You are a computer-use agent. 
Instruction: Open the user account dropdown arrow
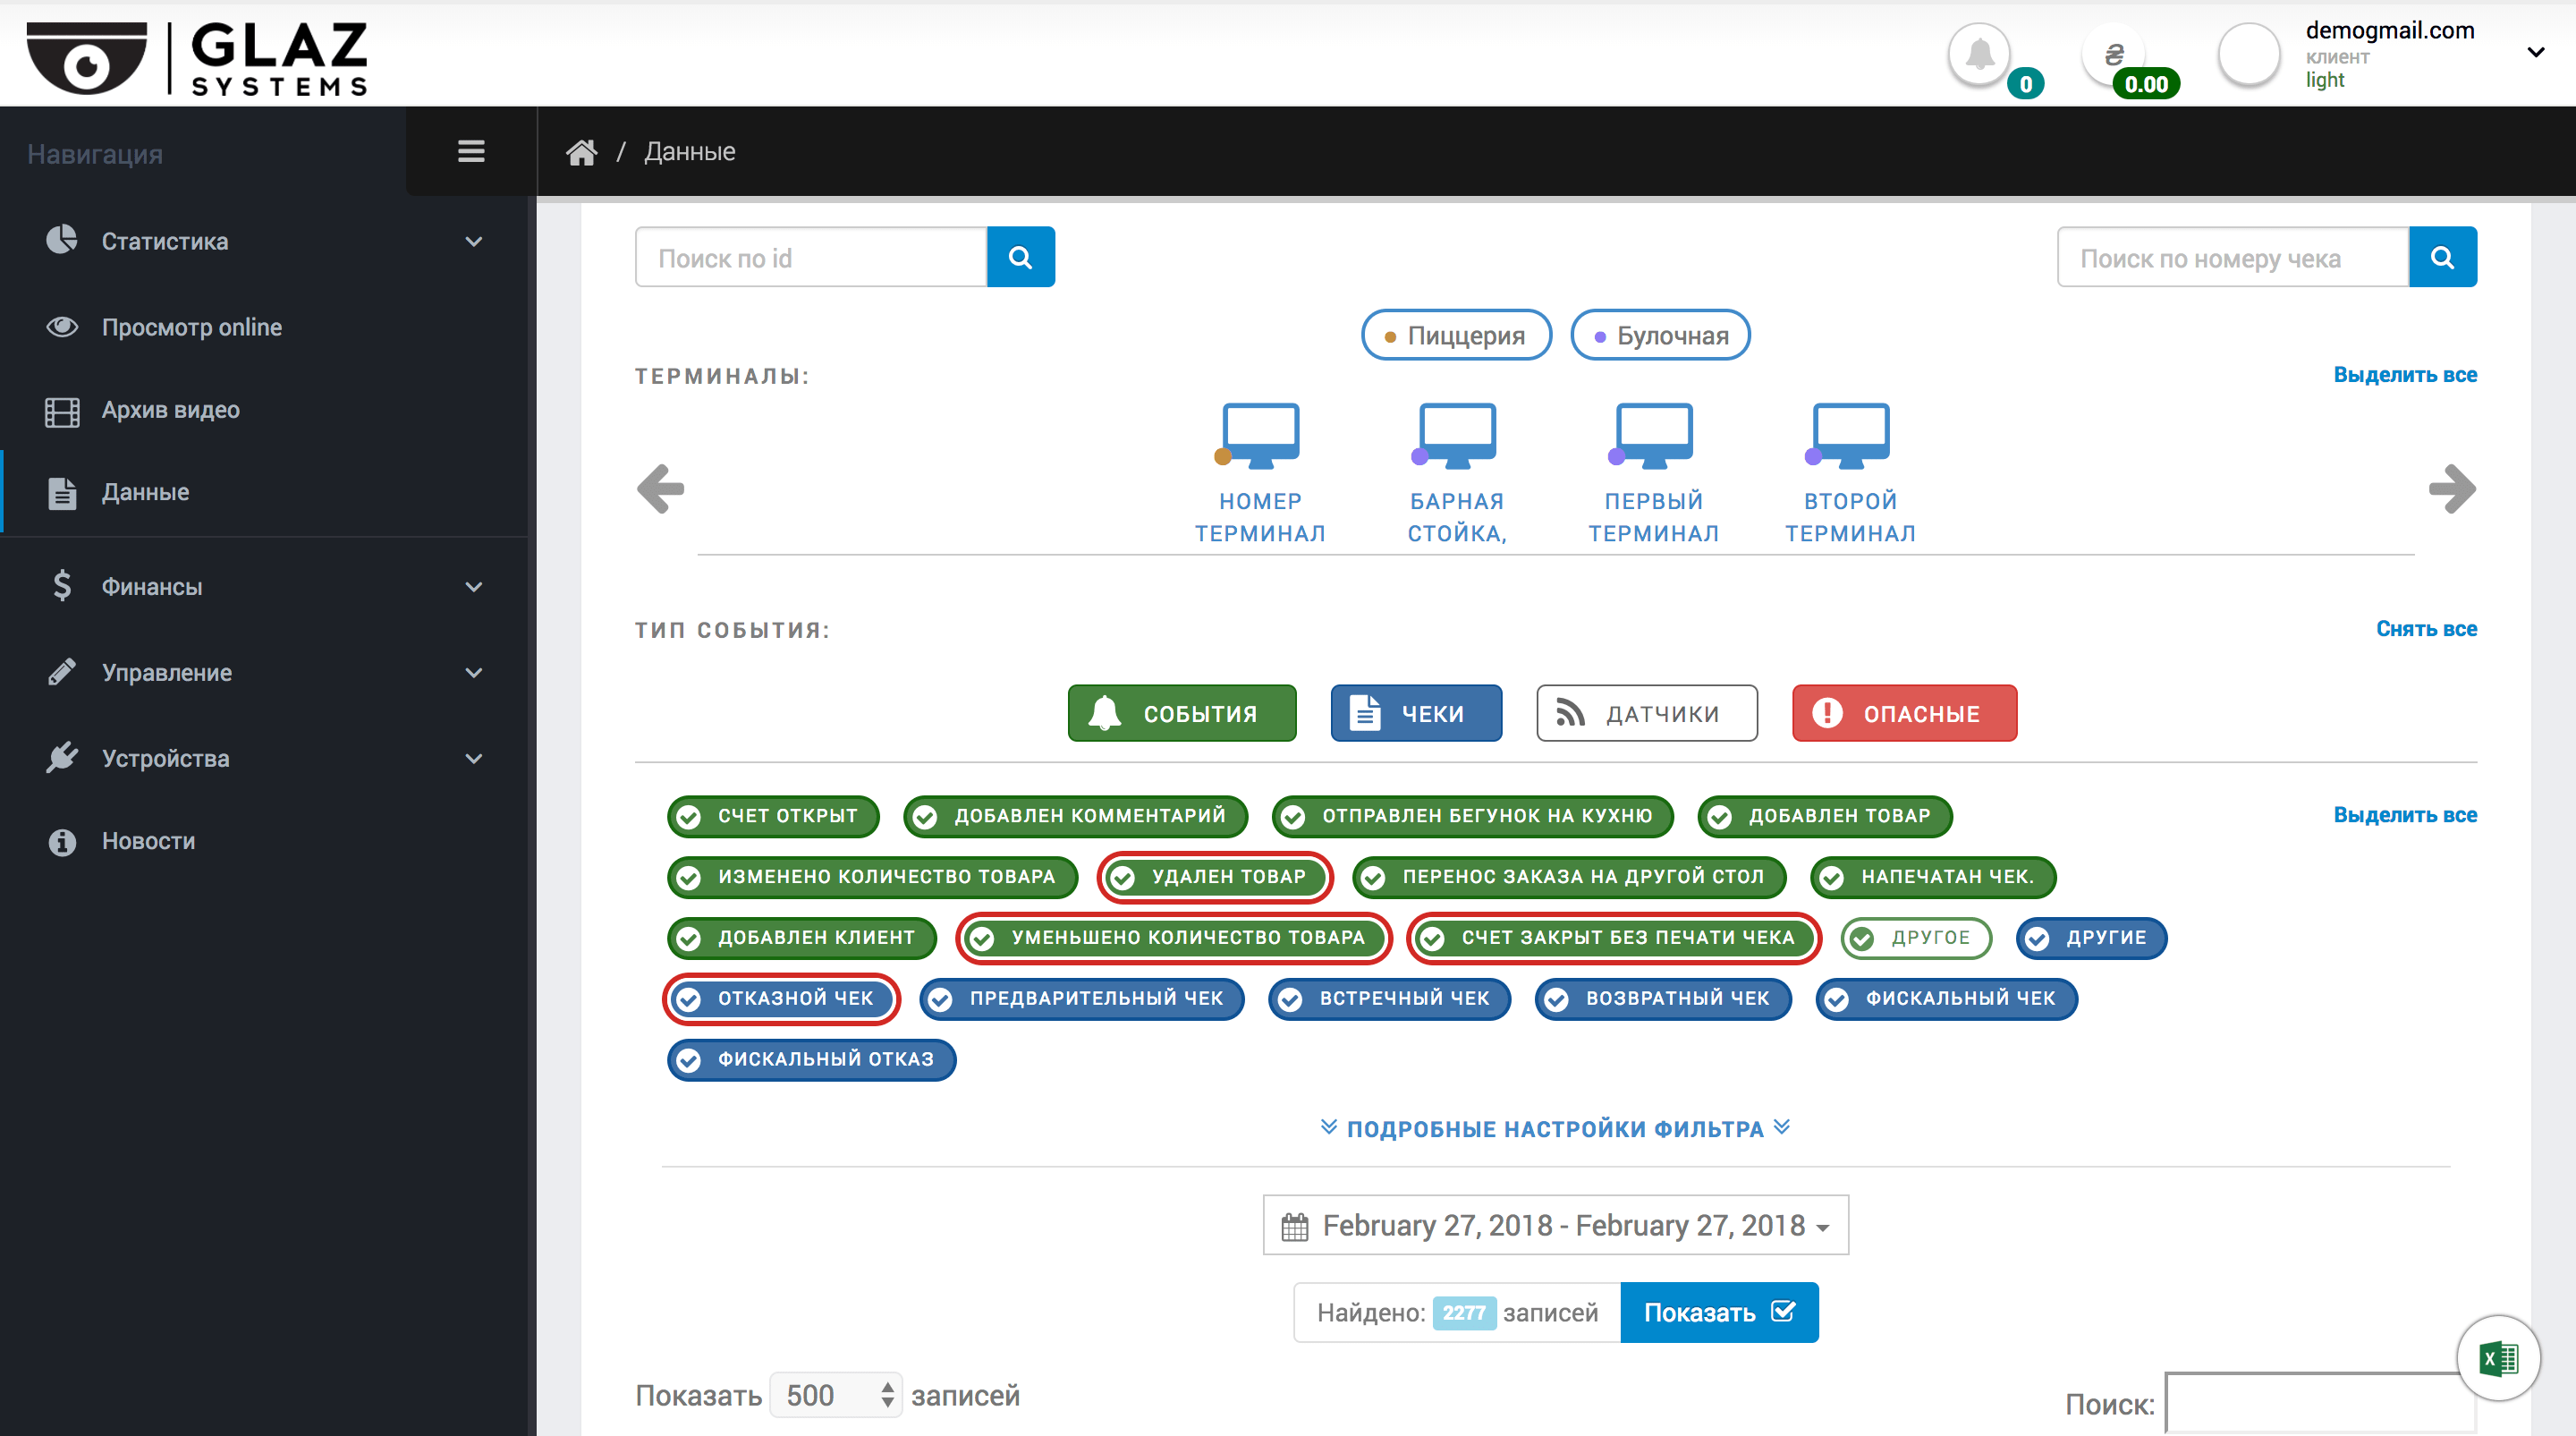[2535, 52]
